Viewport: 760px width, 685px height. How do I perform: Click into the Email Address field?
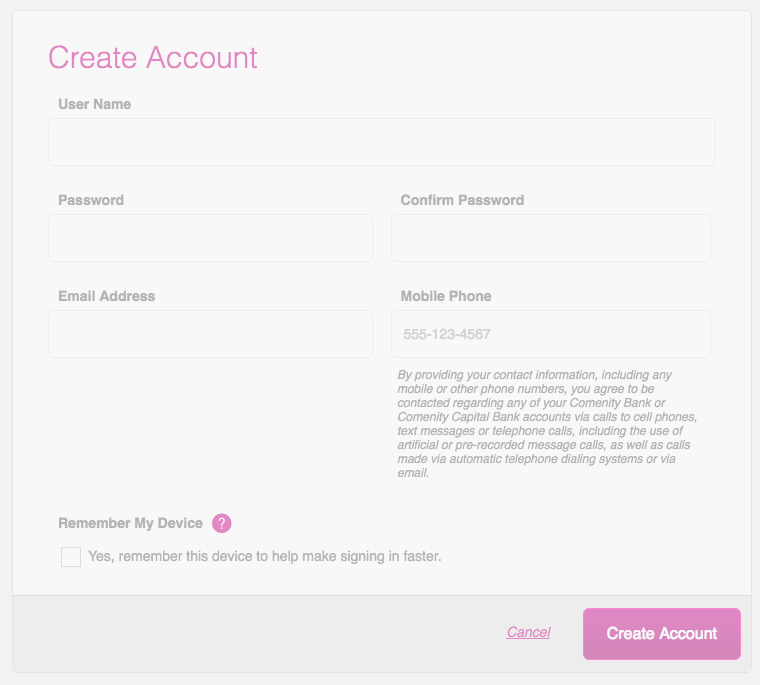click(210, 334)
